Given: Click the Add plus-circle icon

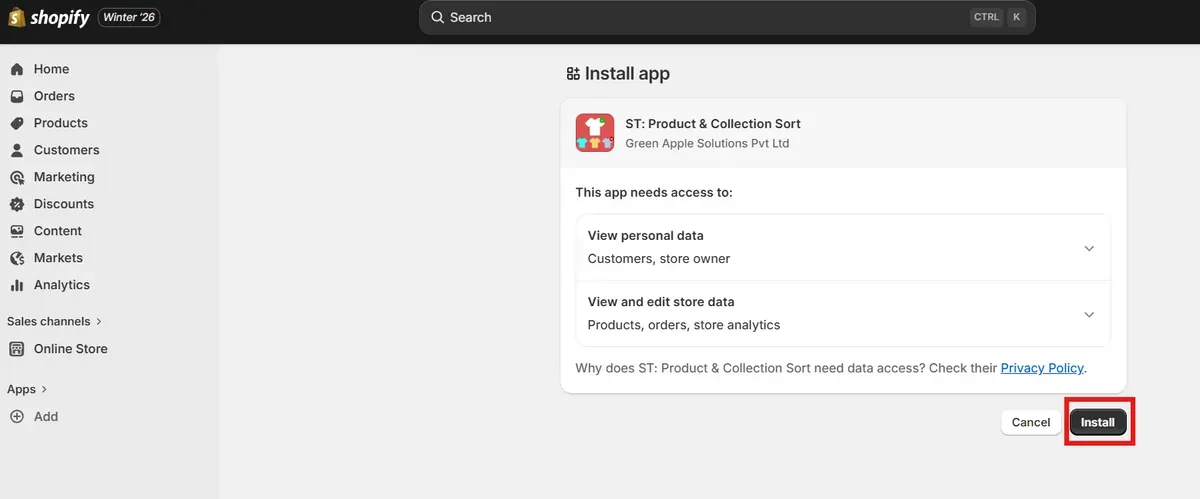Looking at the screenshot, I should (17, 417).
